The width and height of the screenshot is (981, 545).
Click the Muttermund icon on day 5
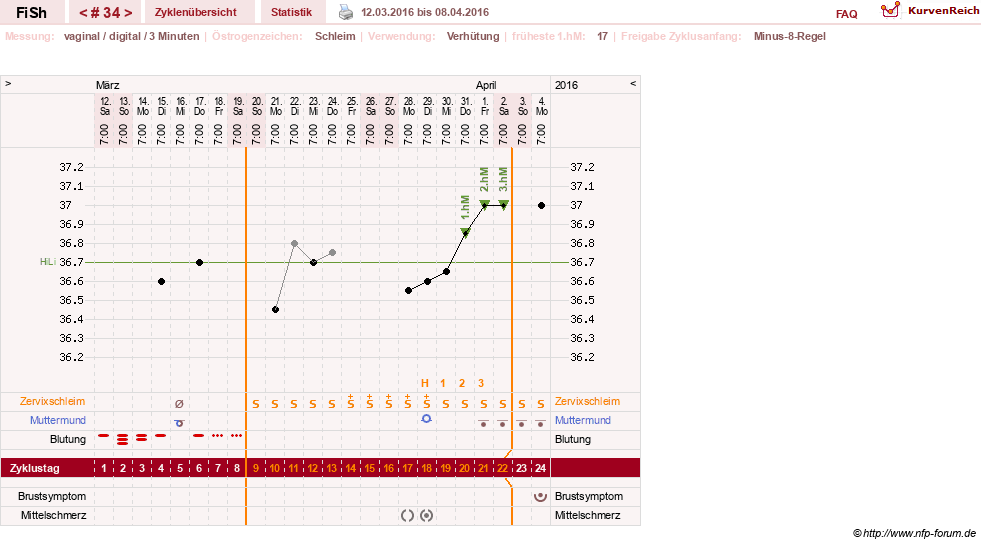tap(179, 423)
